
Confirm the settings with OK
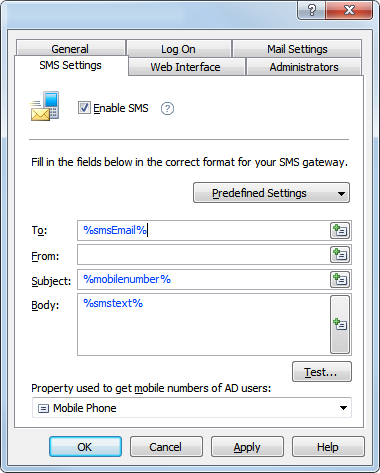click(x=85, y=447)
